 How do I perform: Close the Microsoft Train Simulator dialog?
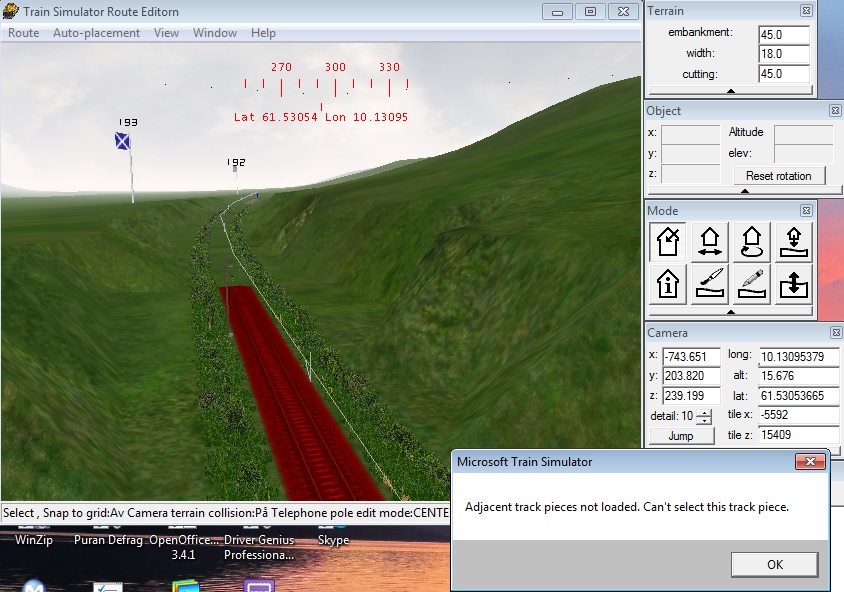tap(810, 461)
